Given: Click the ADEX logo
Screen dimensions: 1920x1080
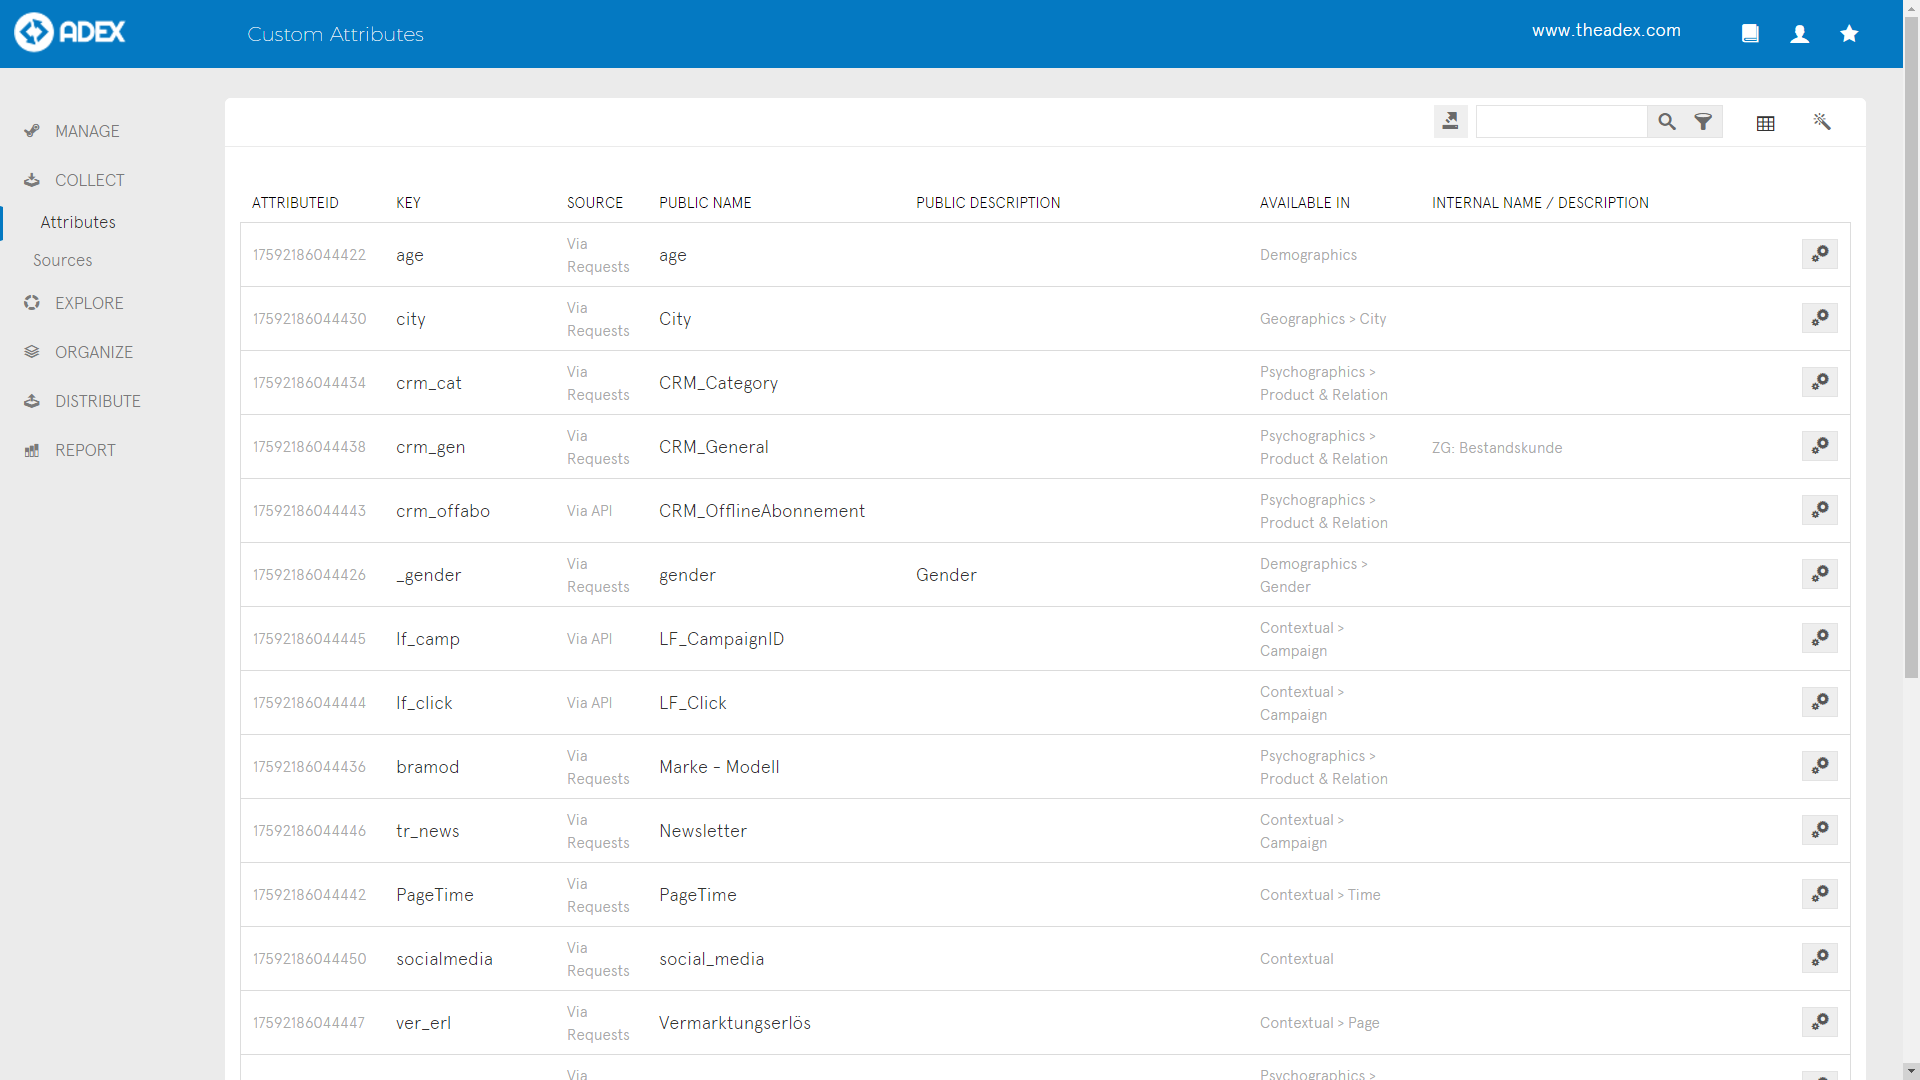Looking at the screenshot, I should 70,32.
